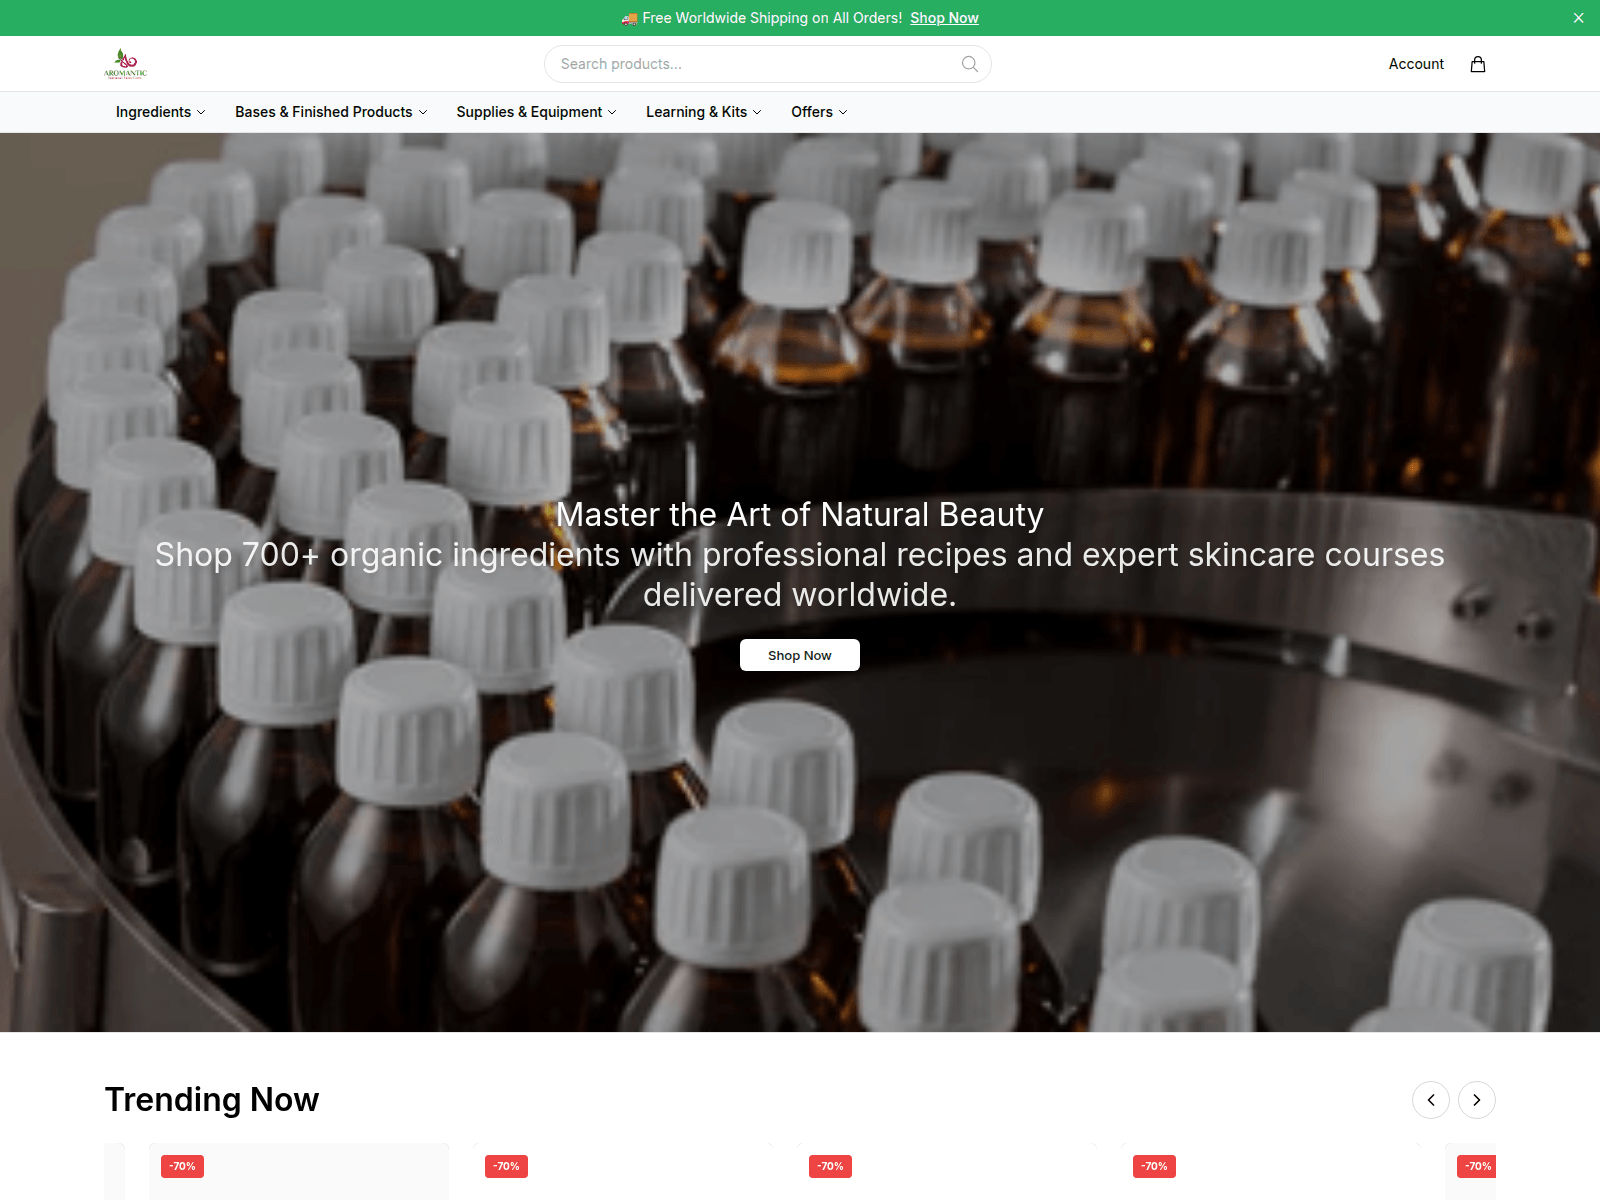Follow the banner Shop Now link
Image resolution: width=1600 pixels, height=1200 pixels.
click(944, 18)
